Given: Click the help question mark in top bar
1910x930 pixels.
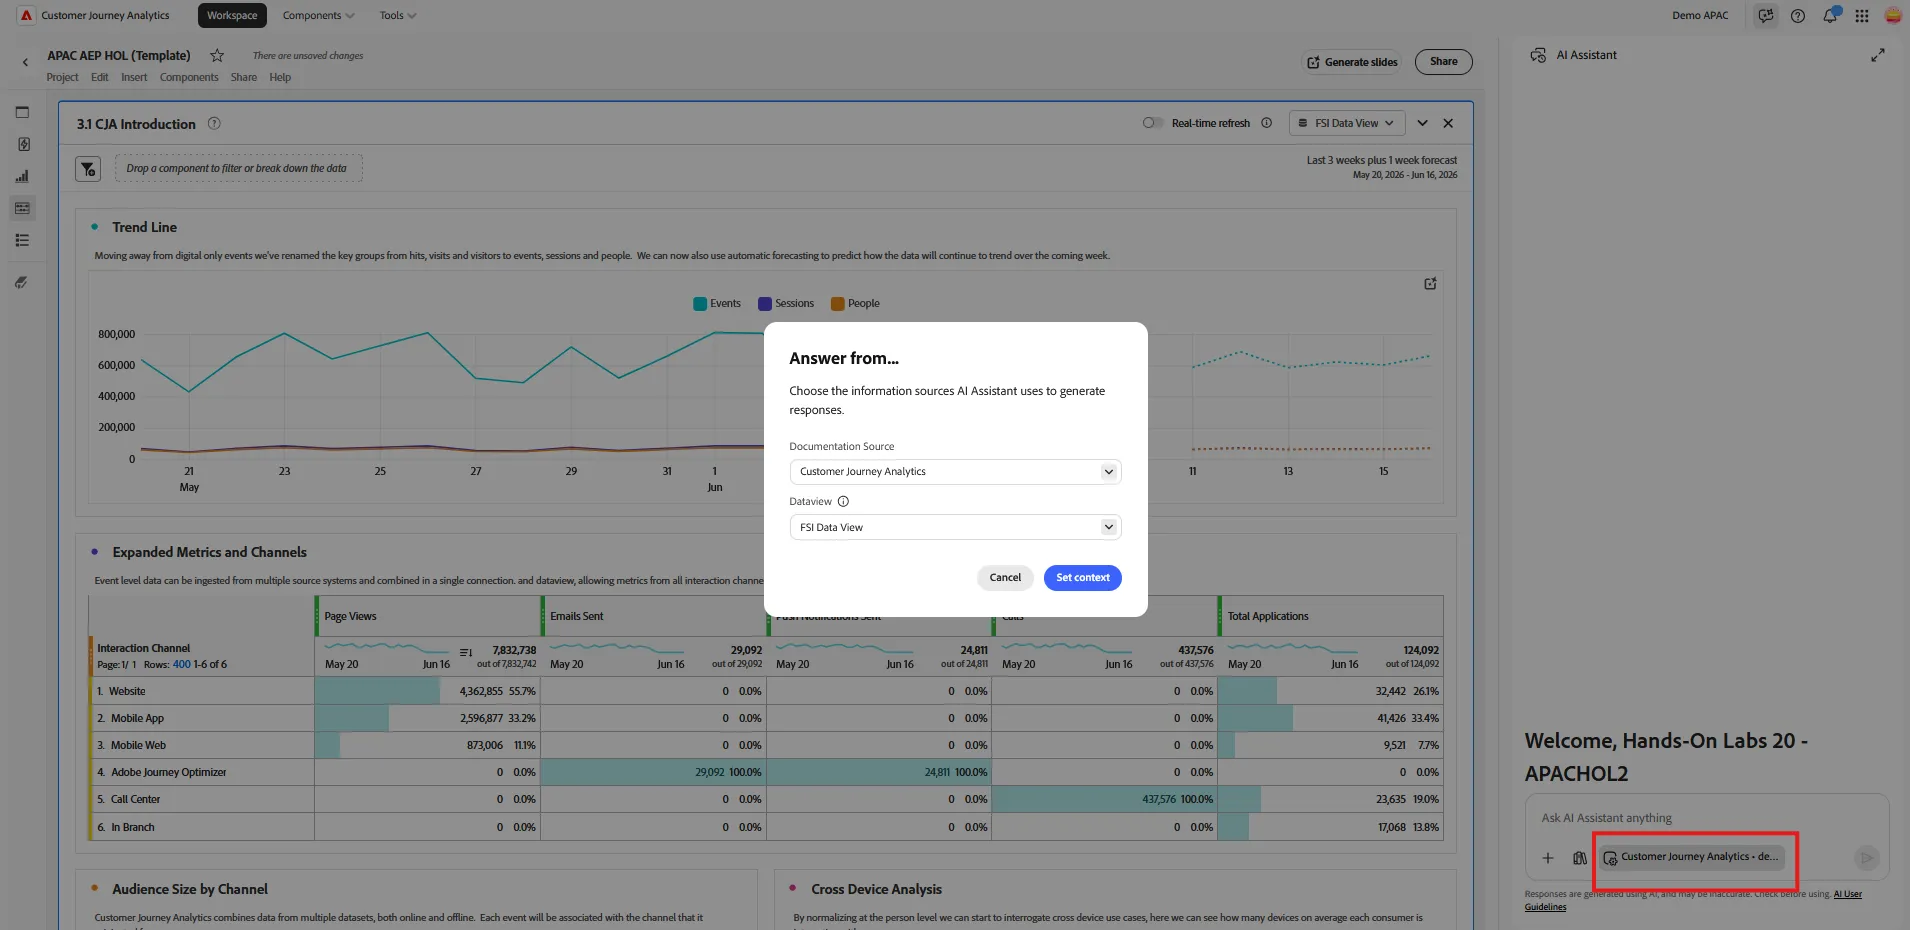Looking at the screenshot, I should [1798, 15].
